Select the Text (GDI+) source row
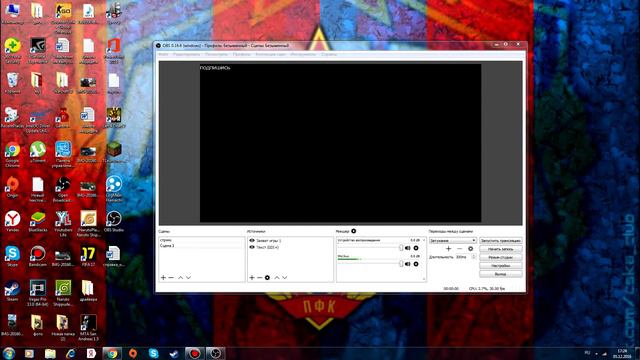The height and width of the screenshot is (360, 640). pyautogui.click(x=290, y=247)
